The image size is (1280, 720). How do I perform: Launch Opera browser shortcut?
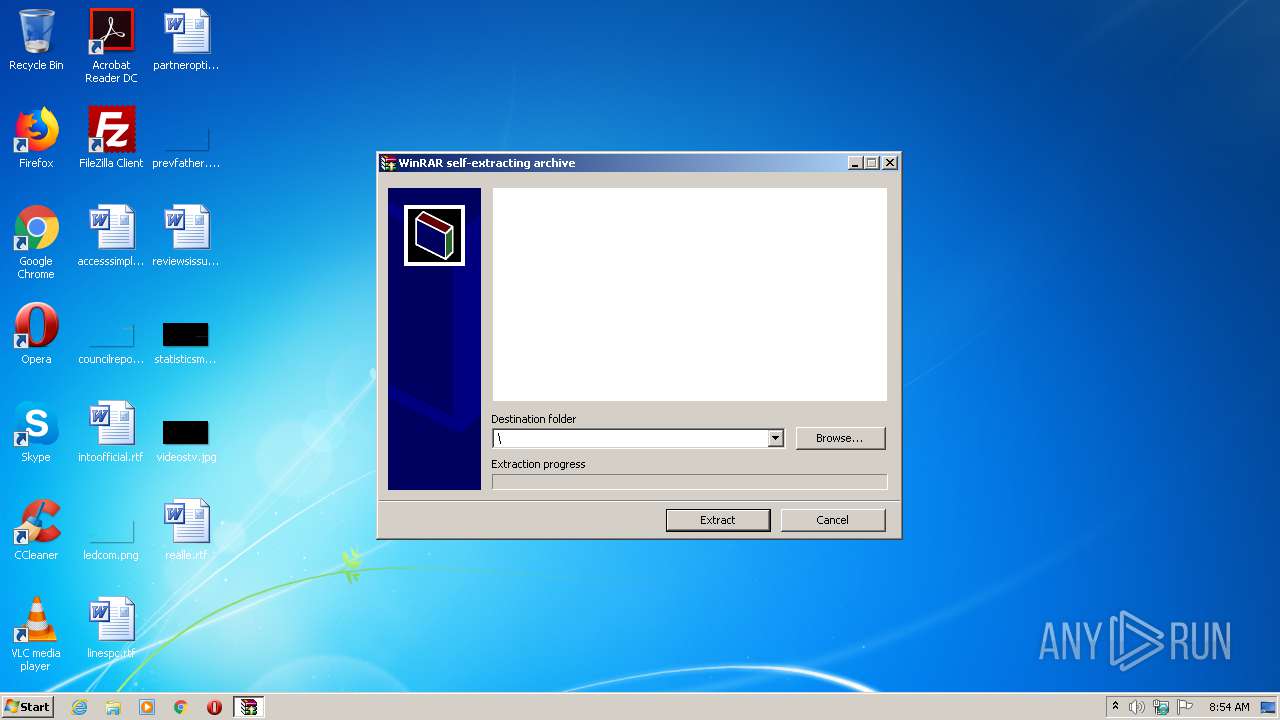click(36, 334)
